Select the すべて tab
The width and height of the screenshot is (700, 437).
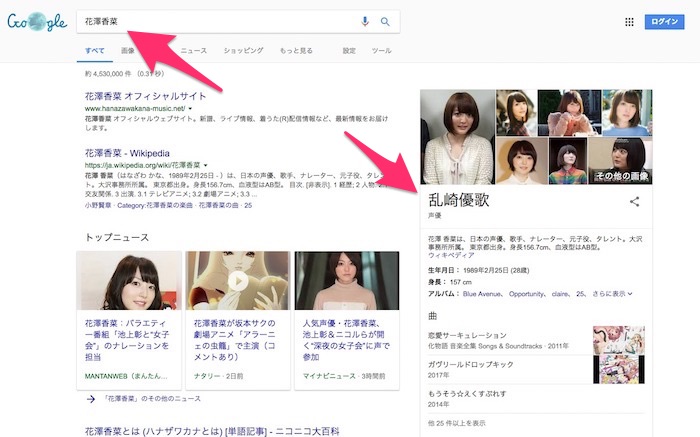[95, 50]
